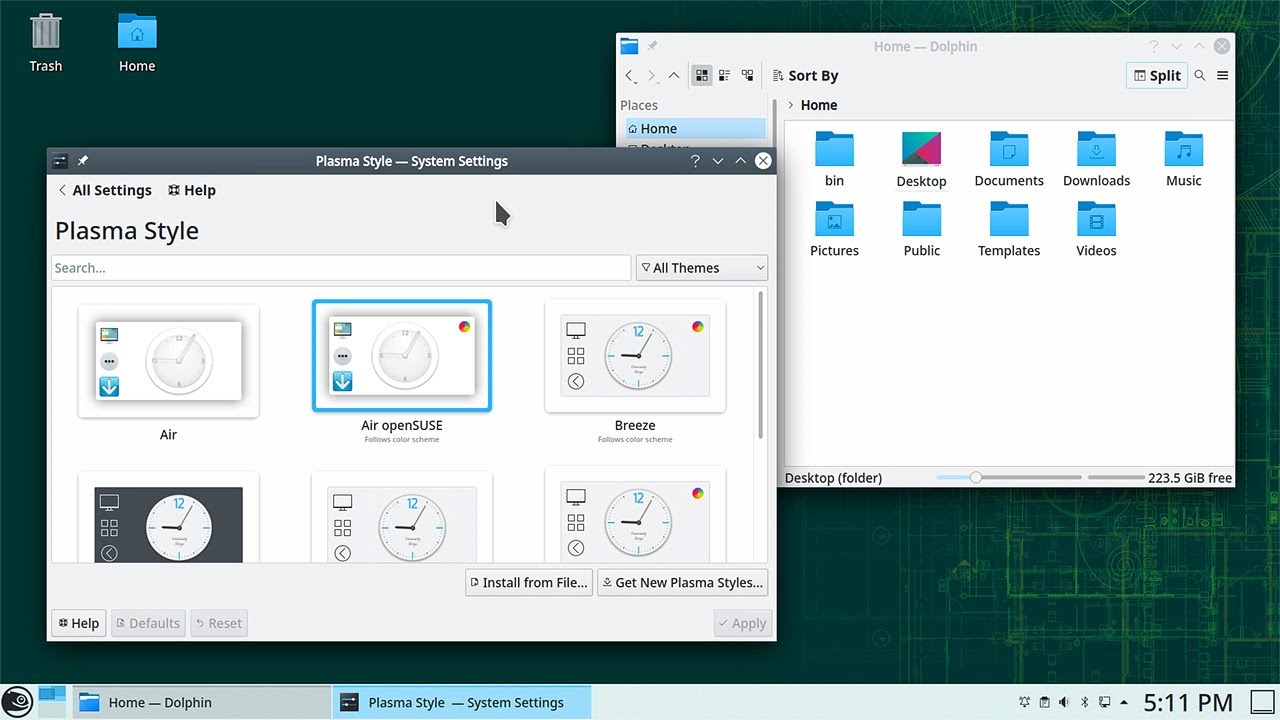Image resolution: width=1280 pixels, height=720 pixels.
Task: Switch Dolphin to Compact view mode
Action: (x=725, y=75)
